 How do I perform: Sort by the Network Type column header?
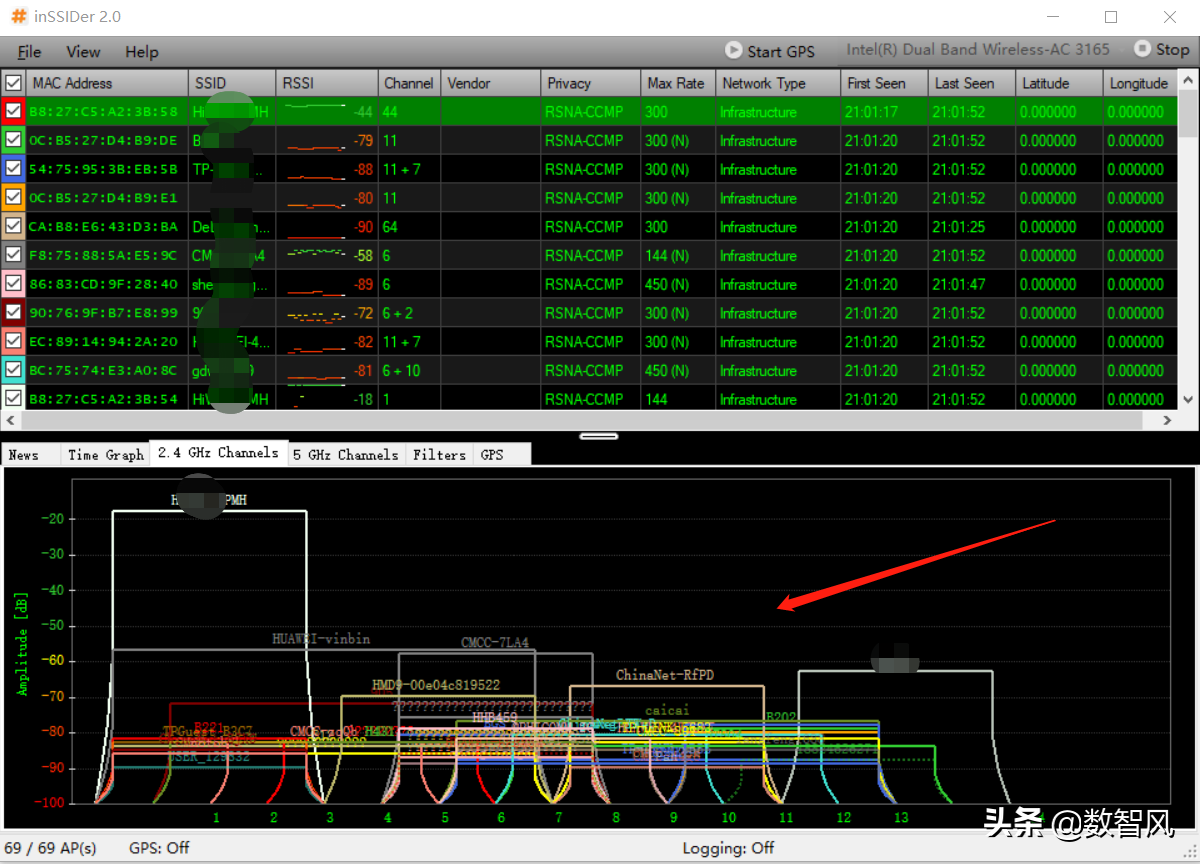point(778,83)
